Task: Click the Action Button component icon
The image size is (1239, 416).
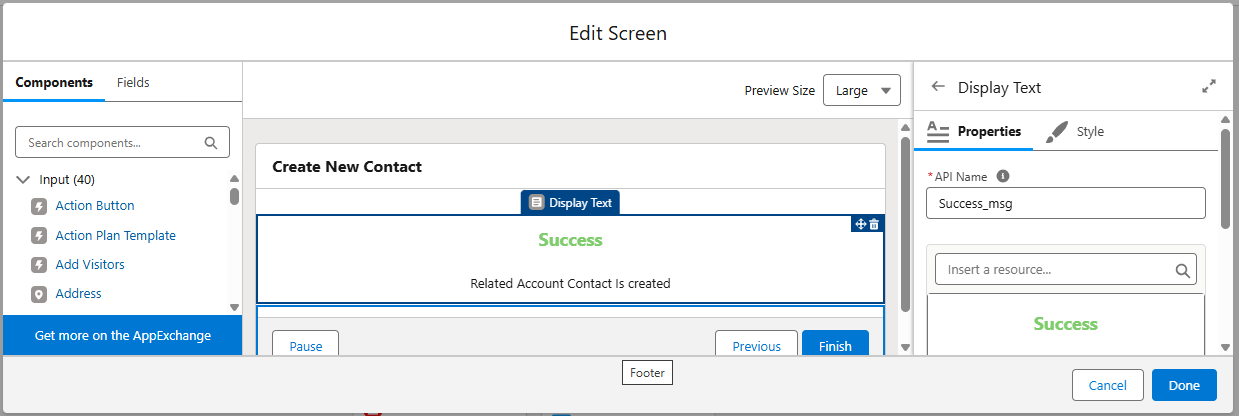Action: (39, 206)
